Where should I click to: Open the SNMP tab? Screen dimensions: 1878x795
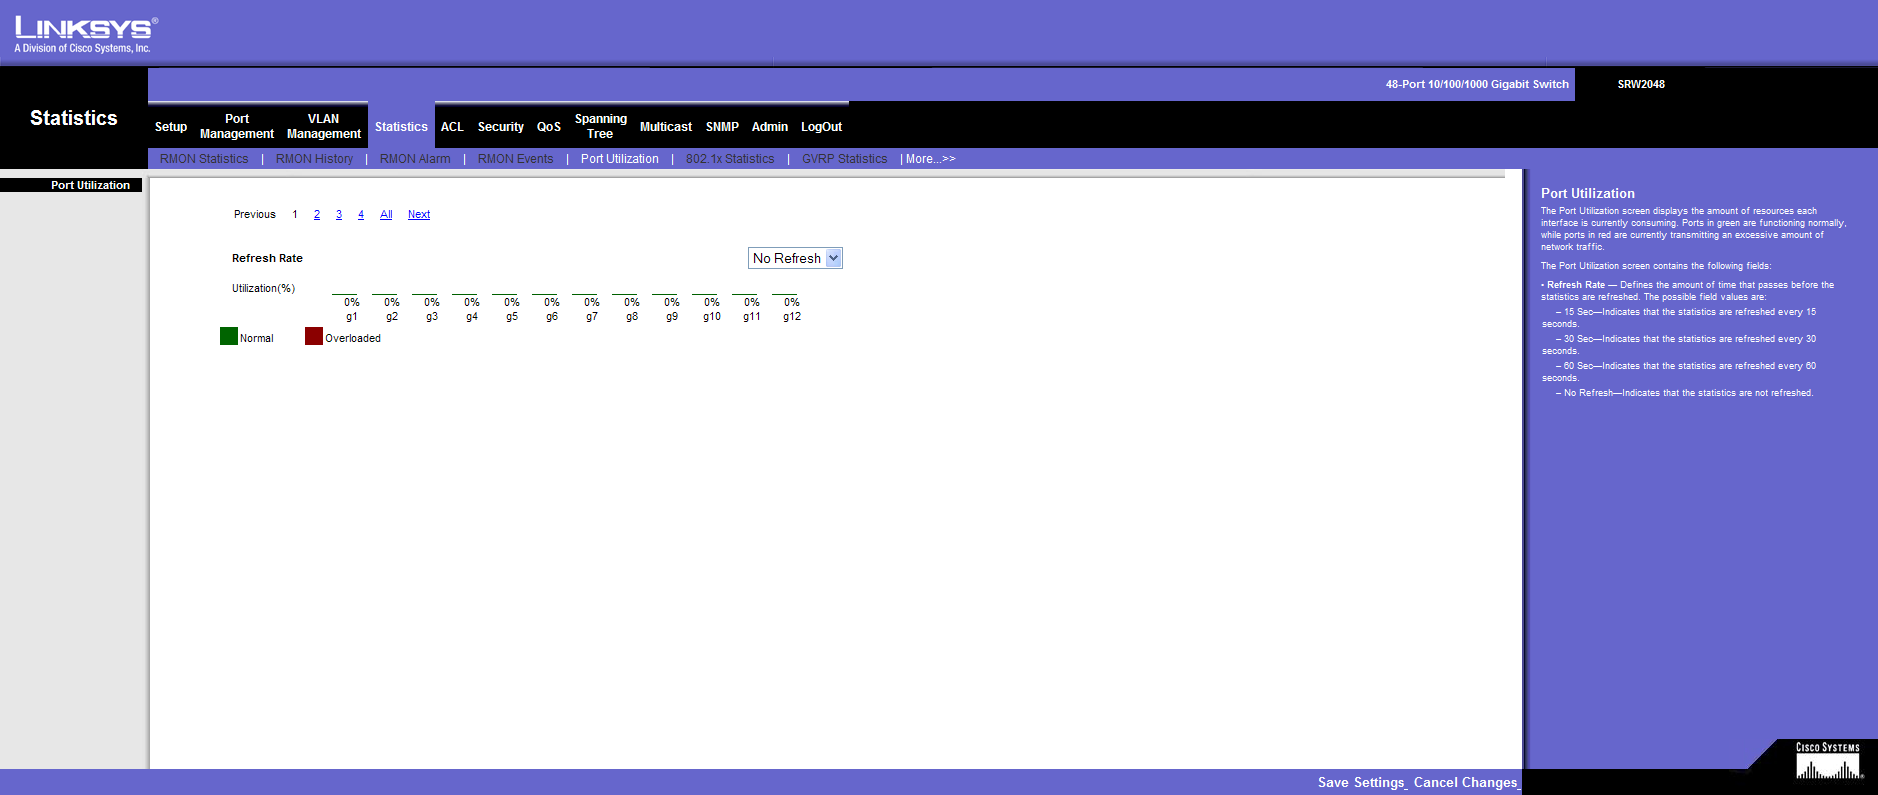click(x=722, y=127)
